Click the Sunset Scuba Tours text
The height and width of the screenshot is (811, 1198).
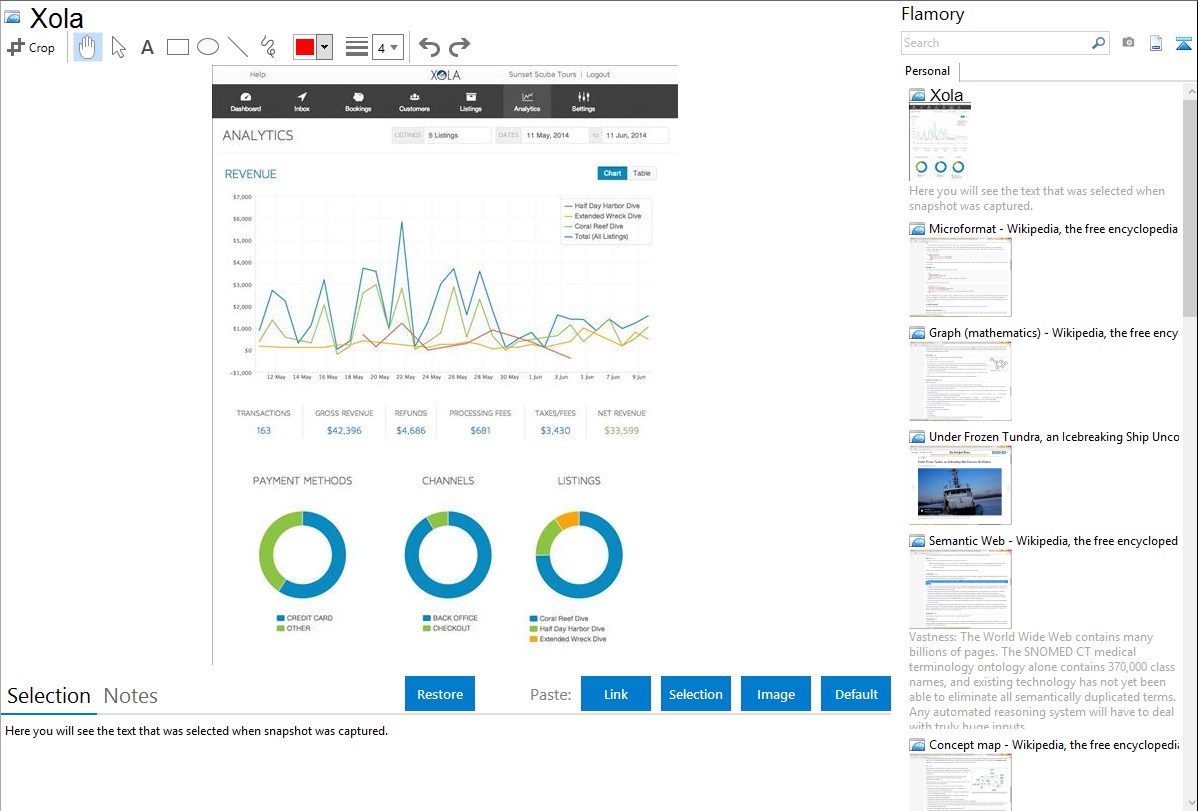coord(542,74)
